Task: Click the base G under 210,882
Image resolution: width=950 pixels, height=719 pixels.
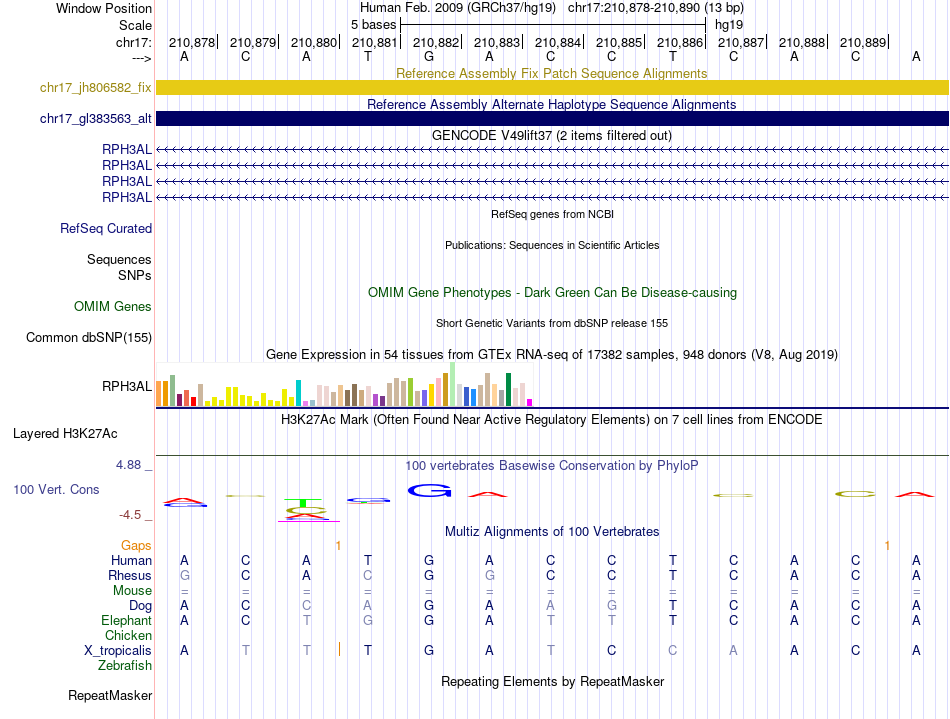Action: point(429,56)
